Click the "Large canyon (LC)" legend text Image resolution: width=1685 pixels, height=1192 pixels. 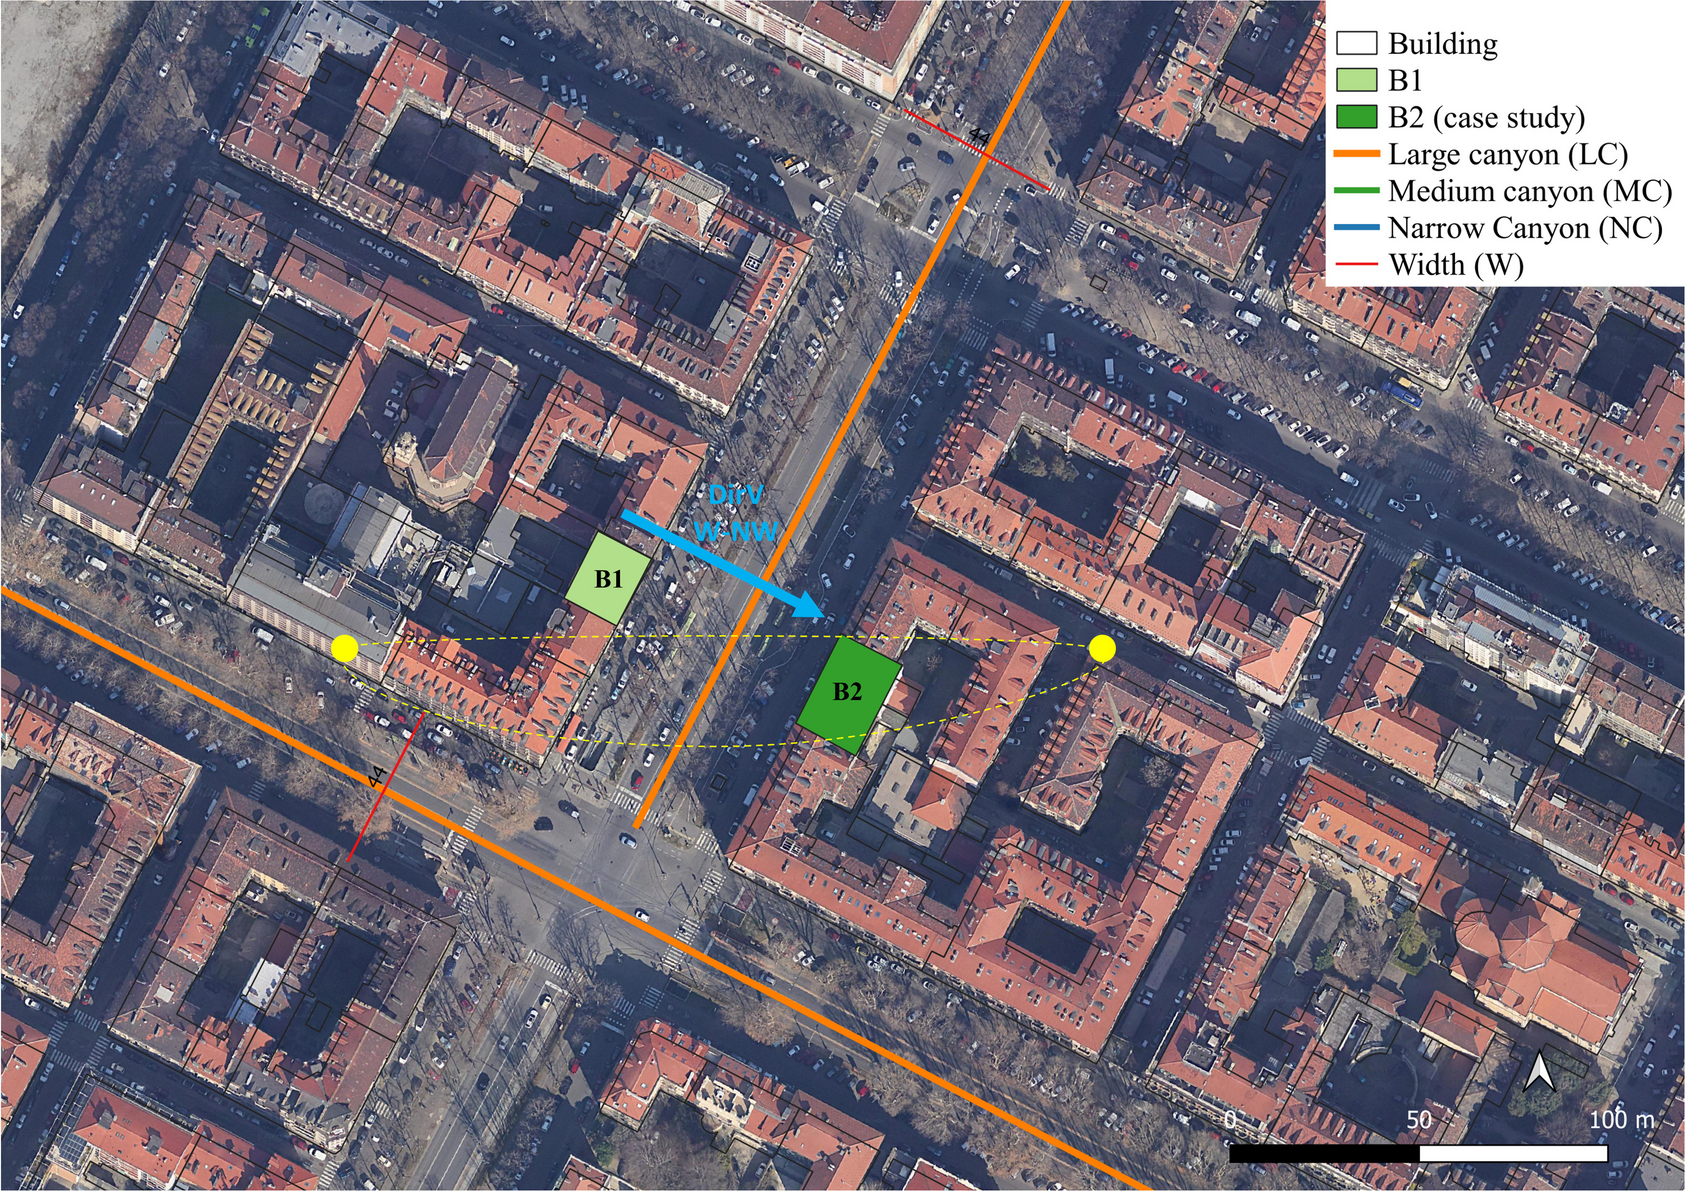coord(1508,155)
